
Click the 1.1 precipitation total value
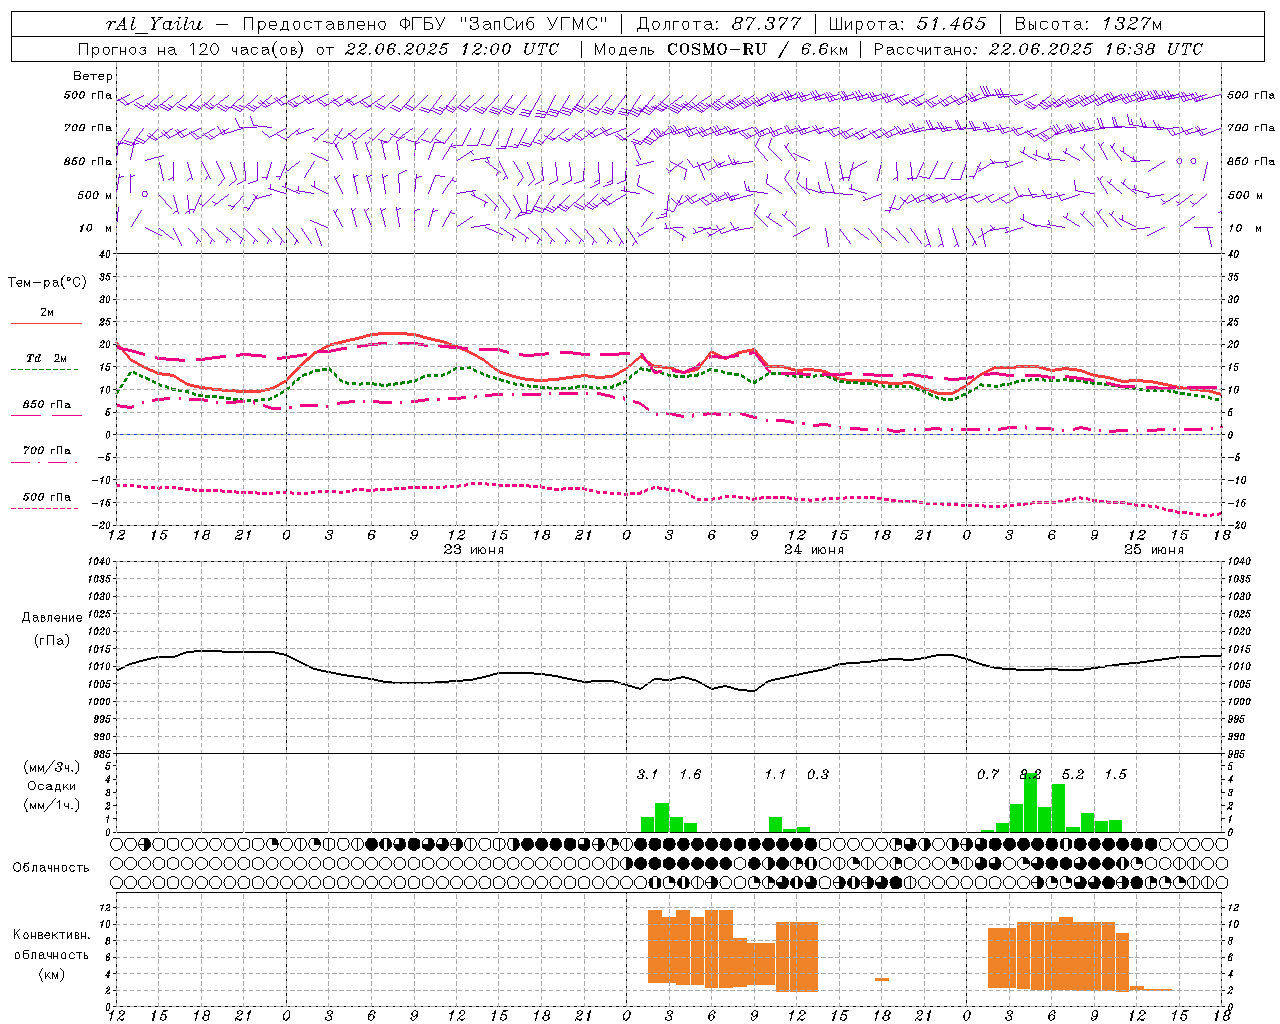[775, 775]
